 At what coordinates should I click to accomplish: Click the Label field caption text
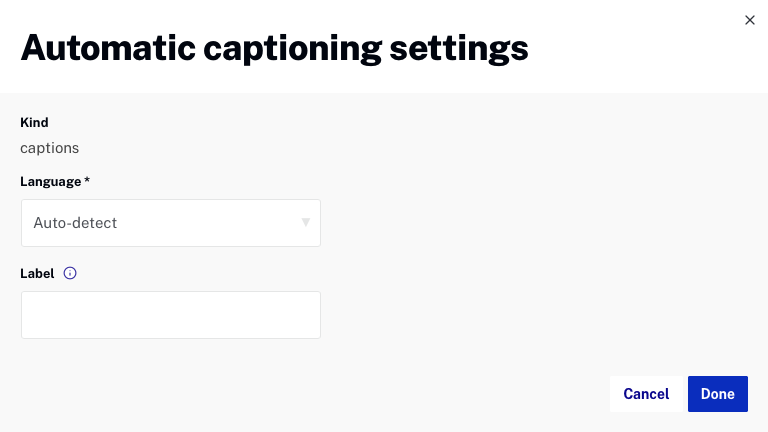(37, 272)
